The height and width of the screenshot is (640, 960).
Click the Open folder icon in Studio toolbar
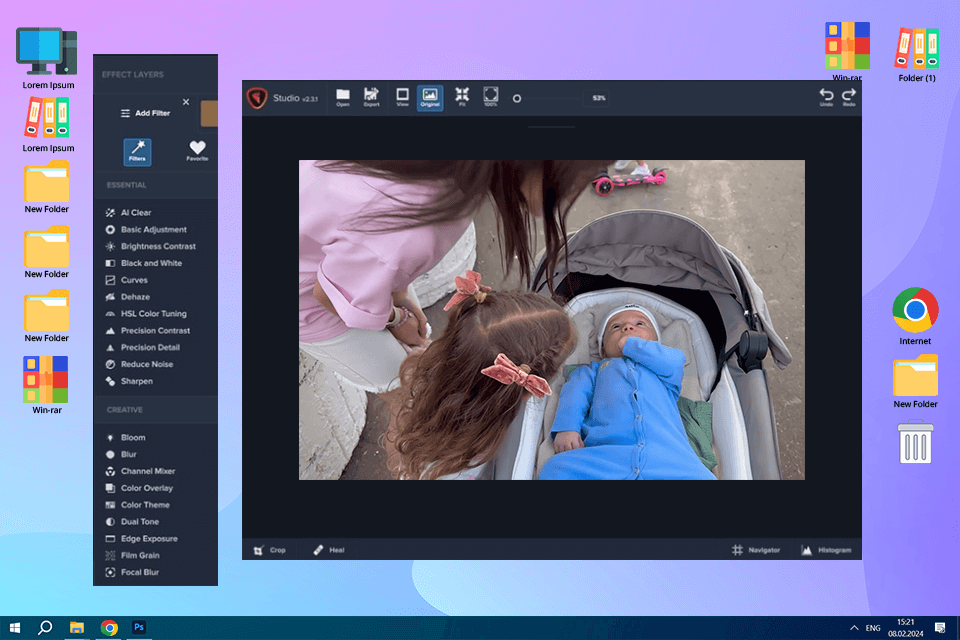point(343,97)
